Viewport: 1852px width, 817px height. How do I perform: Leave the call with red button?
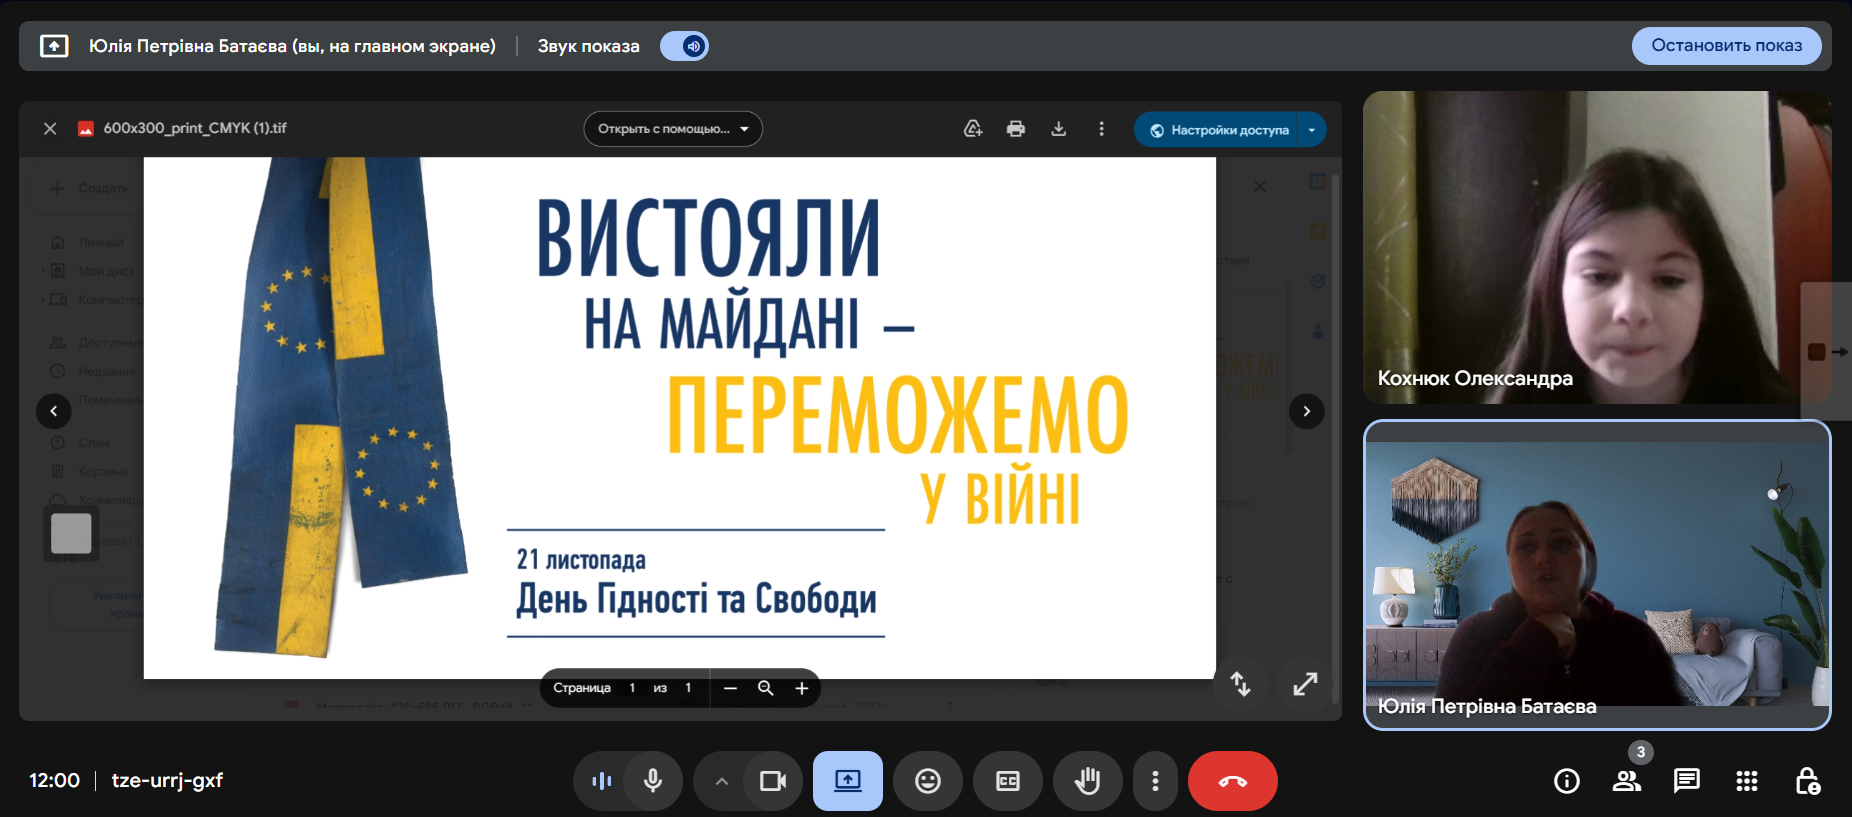pyautogui.click(x=1232, y=781)
